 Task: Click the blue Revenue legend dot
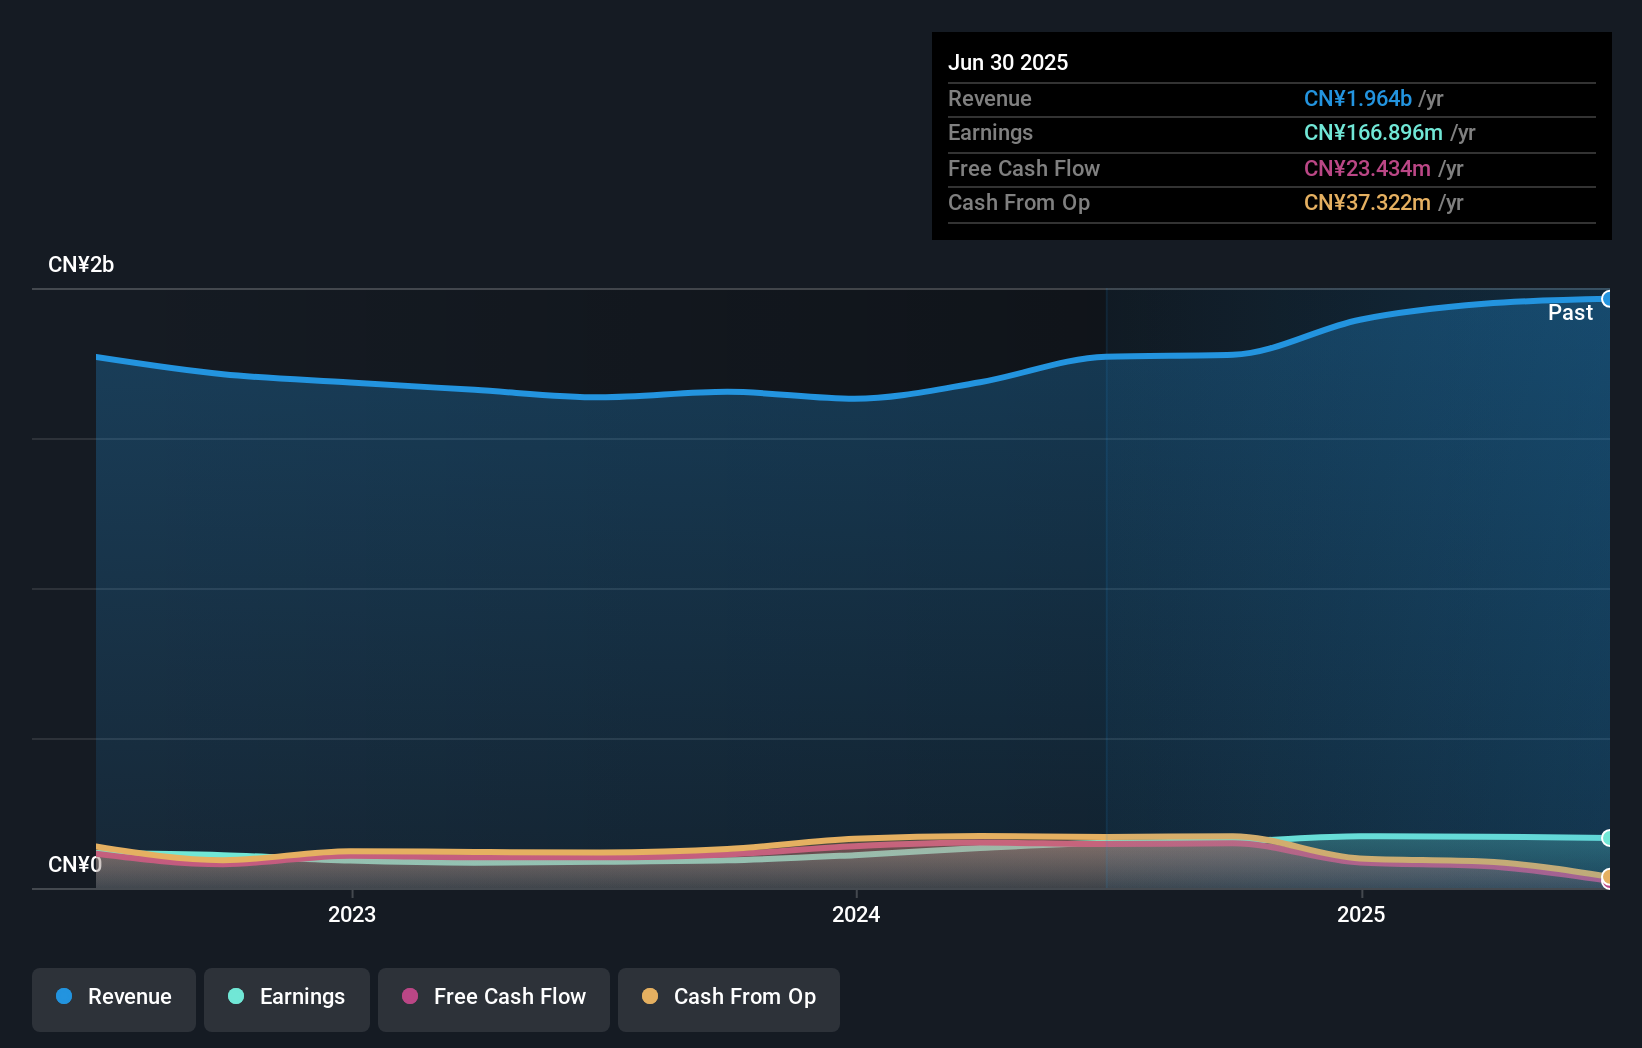pos(64,996)
